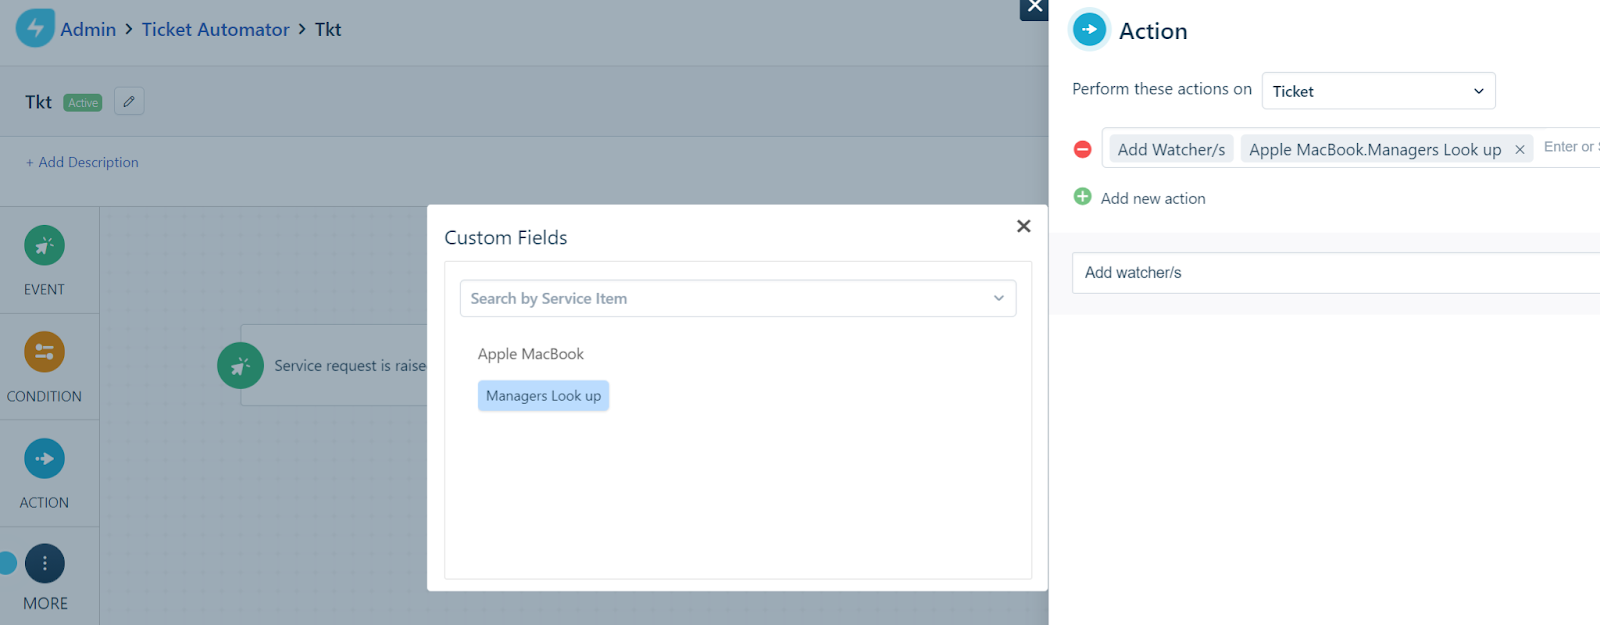Viewport: 1600px width, 625px height.
Task: Click the dropdown arrow in Service Item search
Action: [x=998, y=298]
